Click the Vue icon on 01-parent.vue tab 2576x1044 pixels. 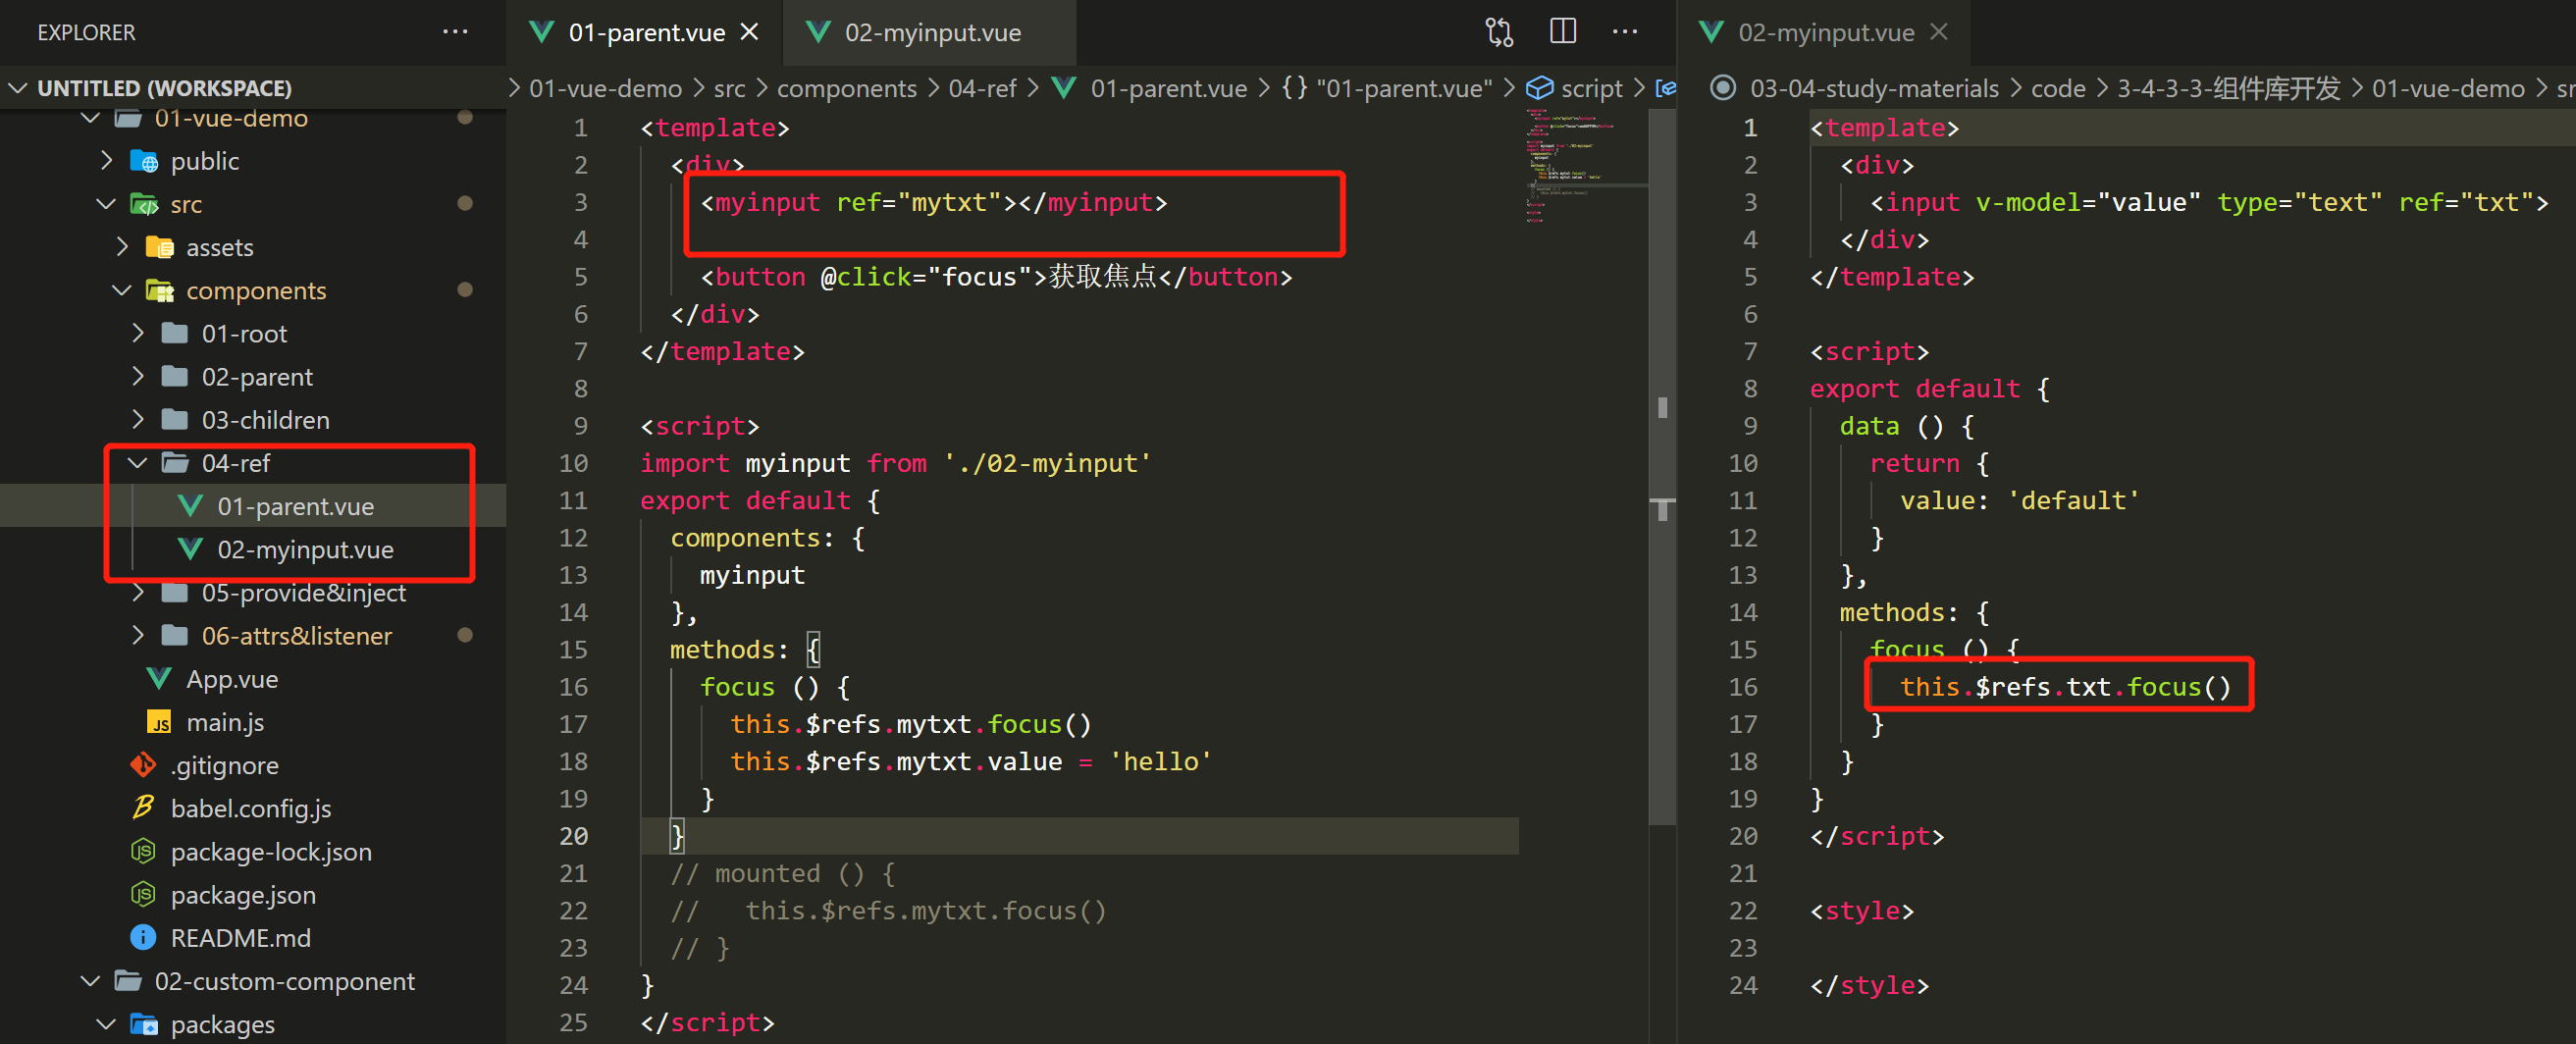541,32
